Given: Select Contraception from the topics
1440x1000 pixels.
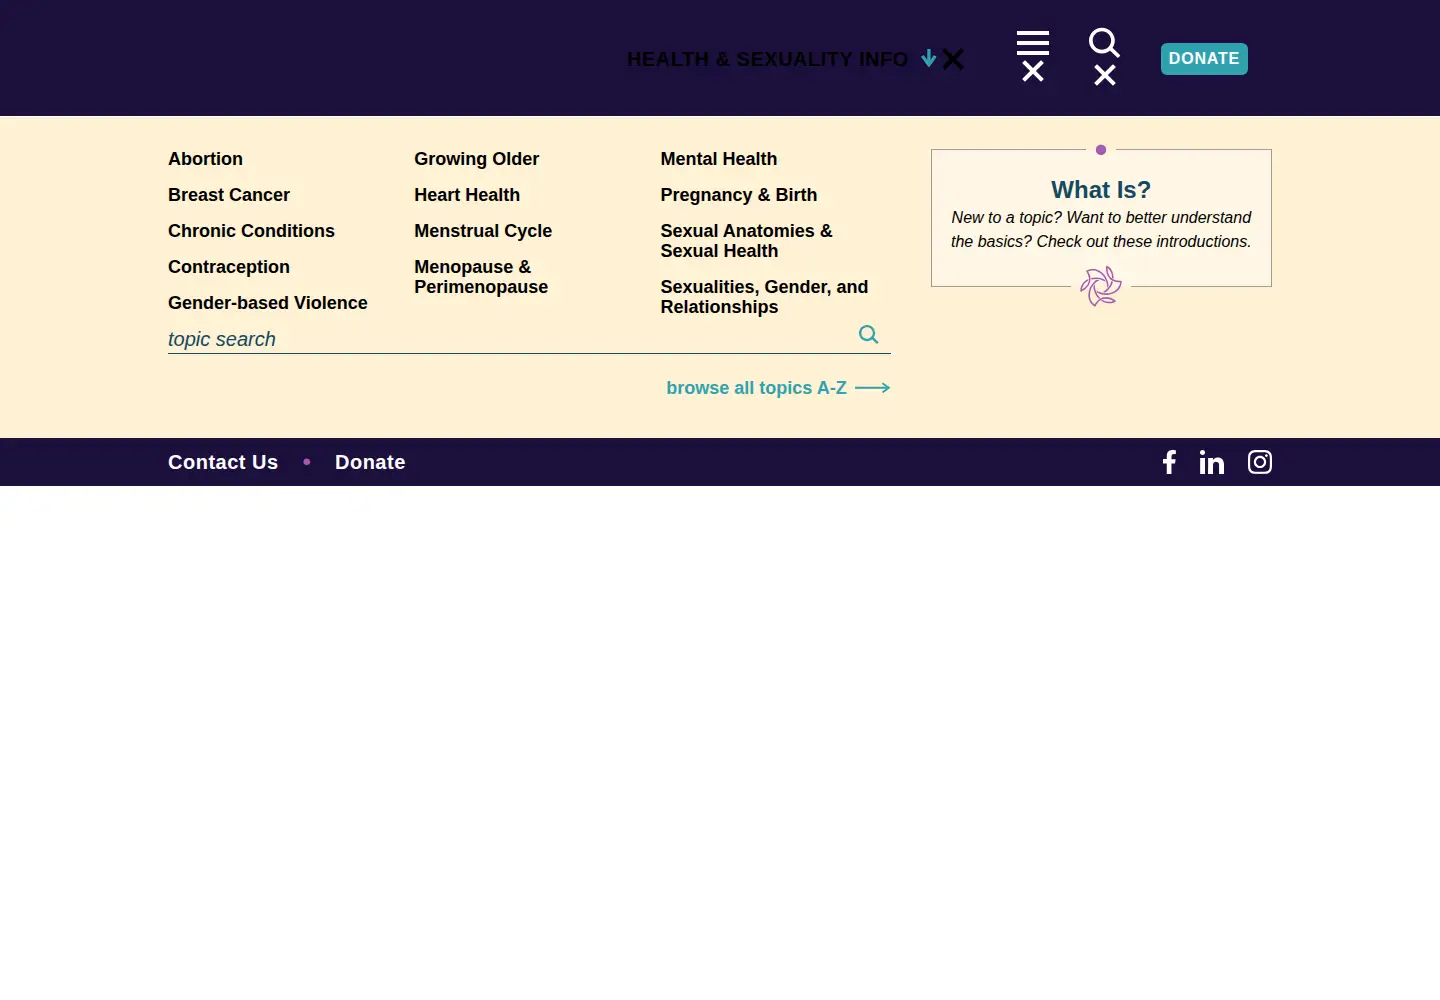Looking at the screenshot, I should (x=229, y=267).
